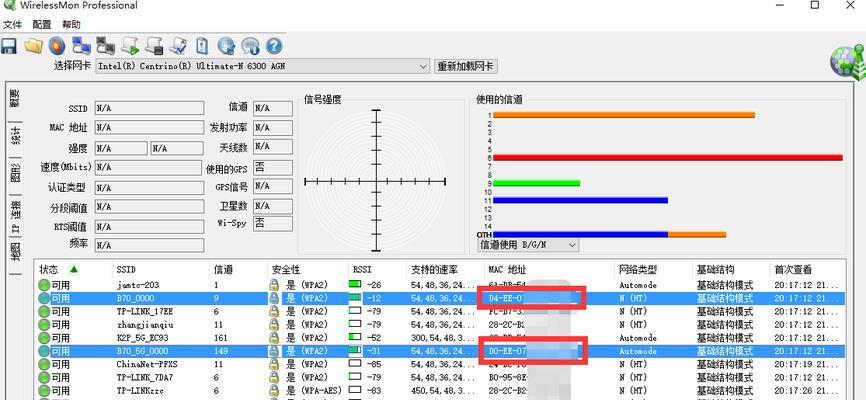Viewport: 866px width, 400px height.
Task: Click the lock icon in ChinaNet-PFXS row
Action: point(273,365)
